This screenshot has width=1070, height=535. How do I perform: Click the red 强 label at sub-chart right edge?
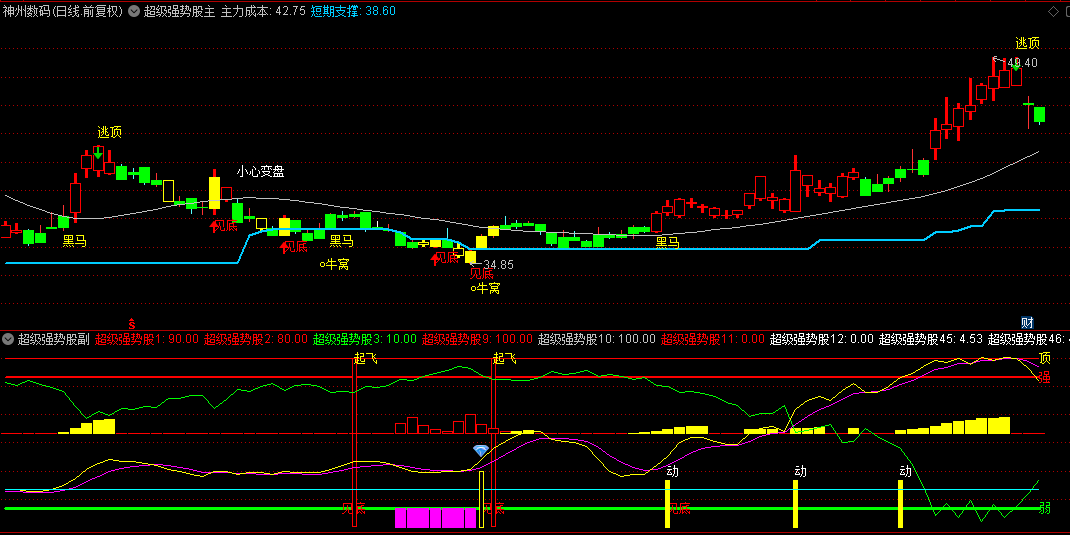pos(1045,377)
